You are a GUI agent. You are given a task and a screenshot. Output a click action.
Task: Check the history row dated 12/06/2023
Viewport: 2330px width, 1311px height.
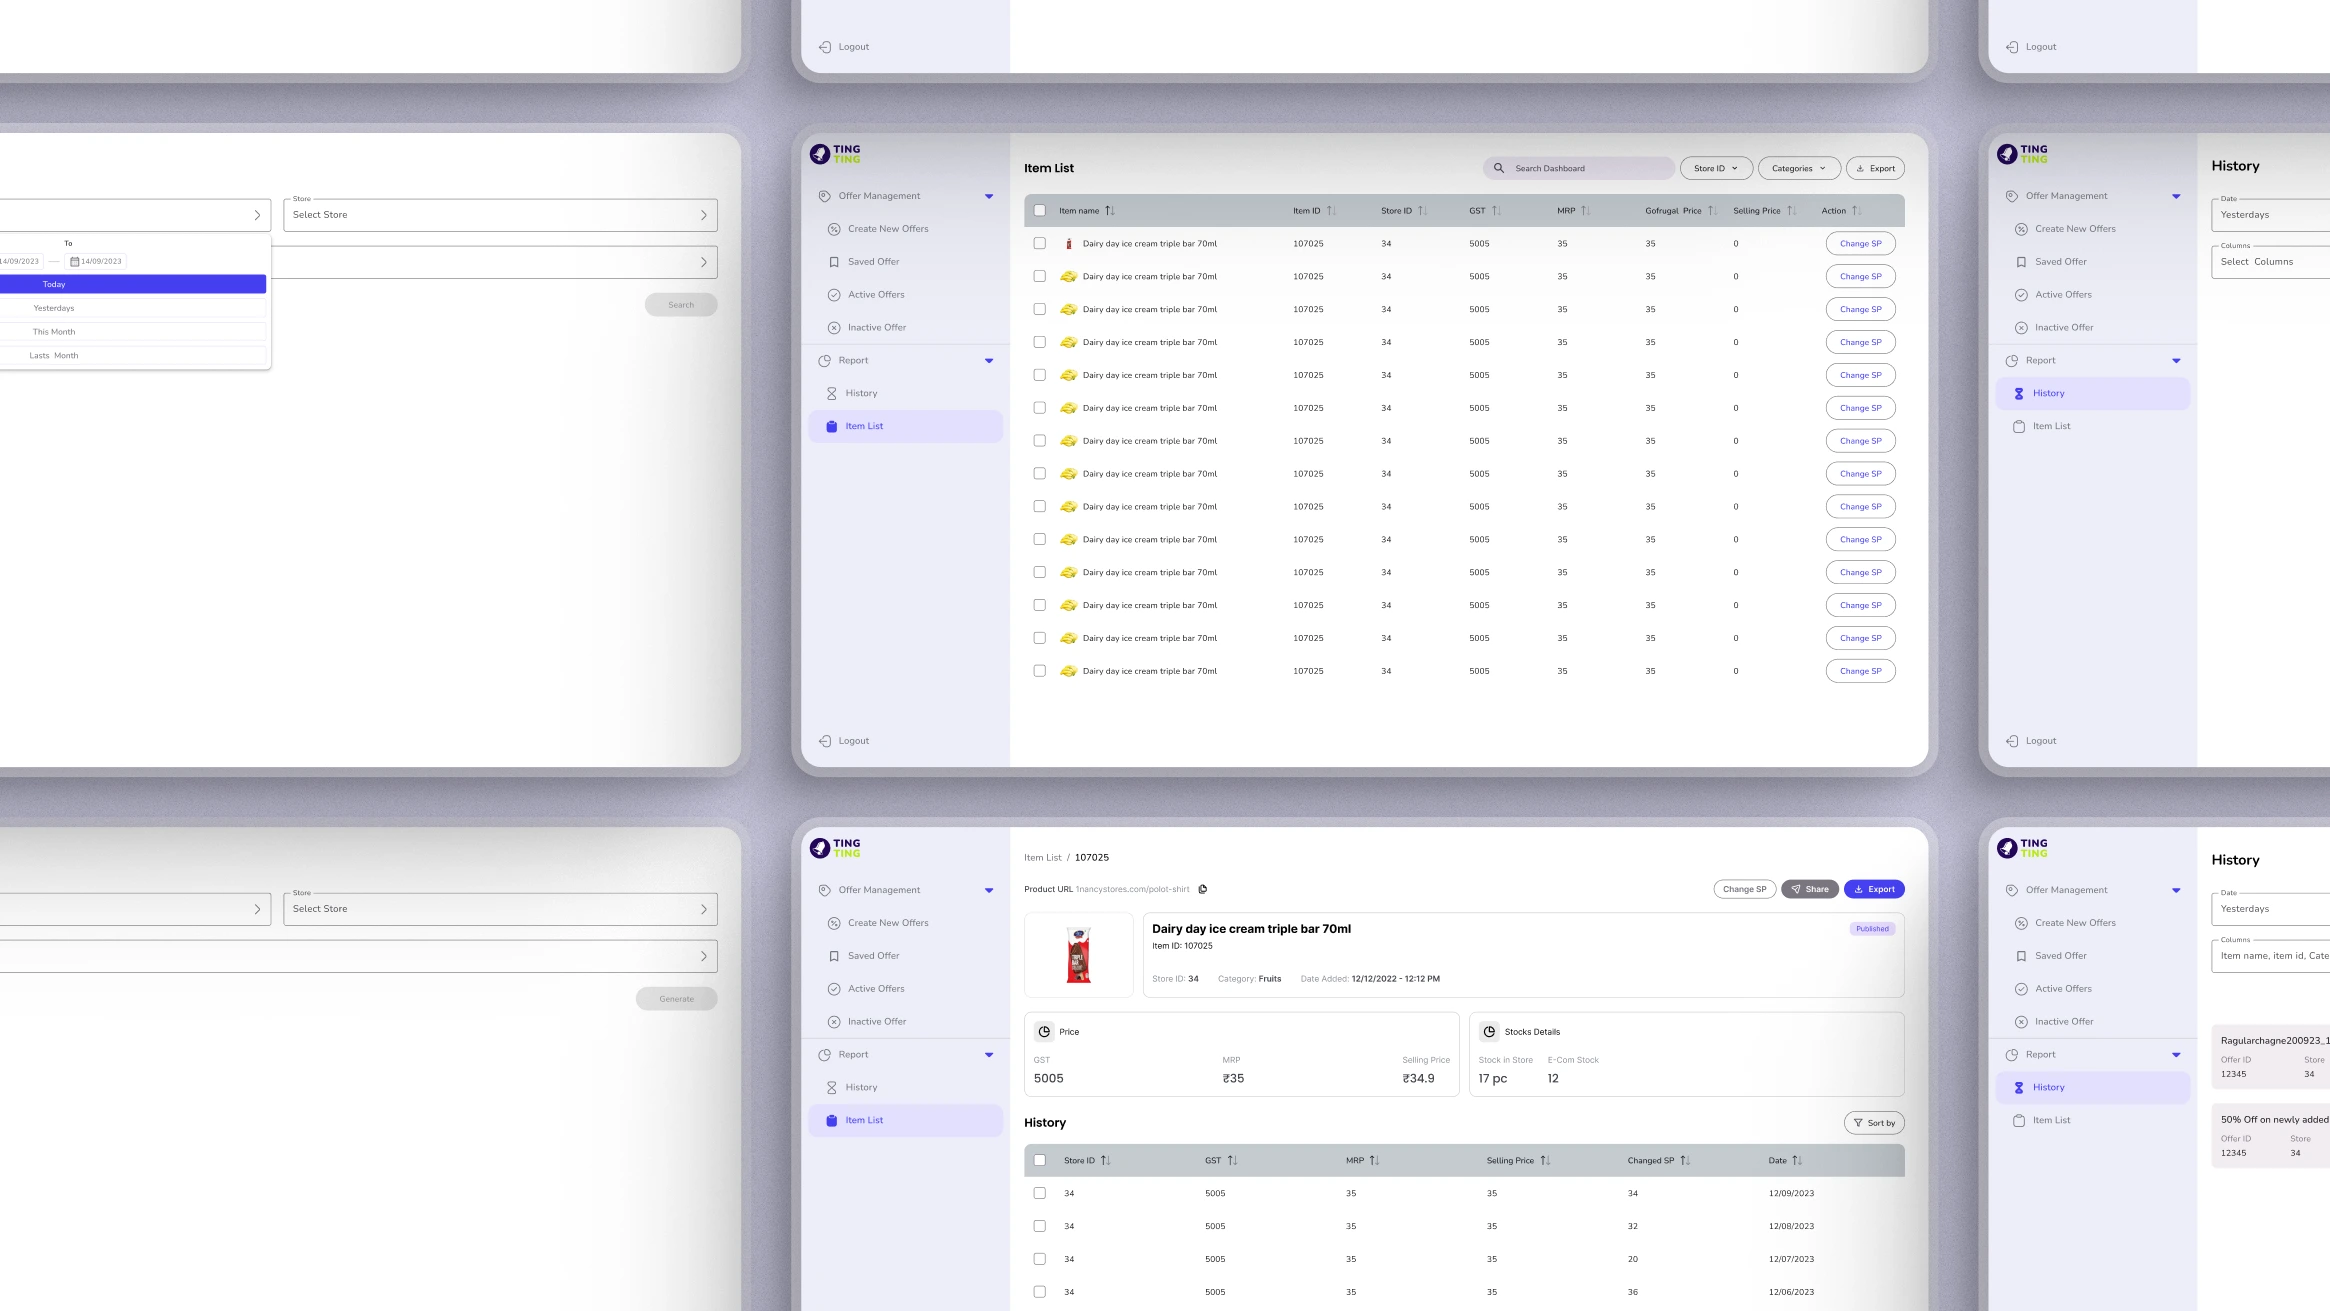click(x=1040, y=1292)
